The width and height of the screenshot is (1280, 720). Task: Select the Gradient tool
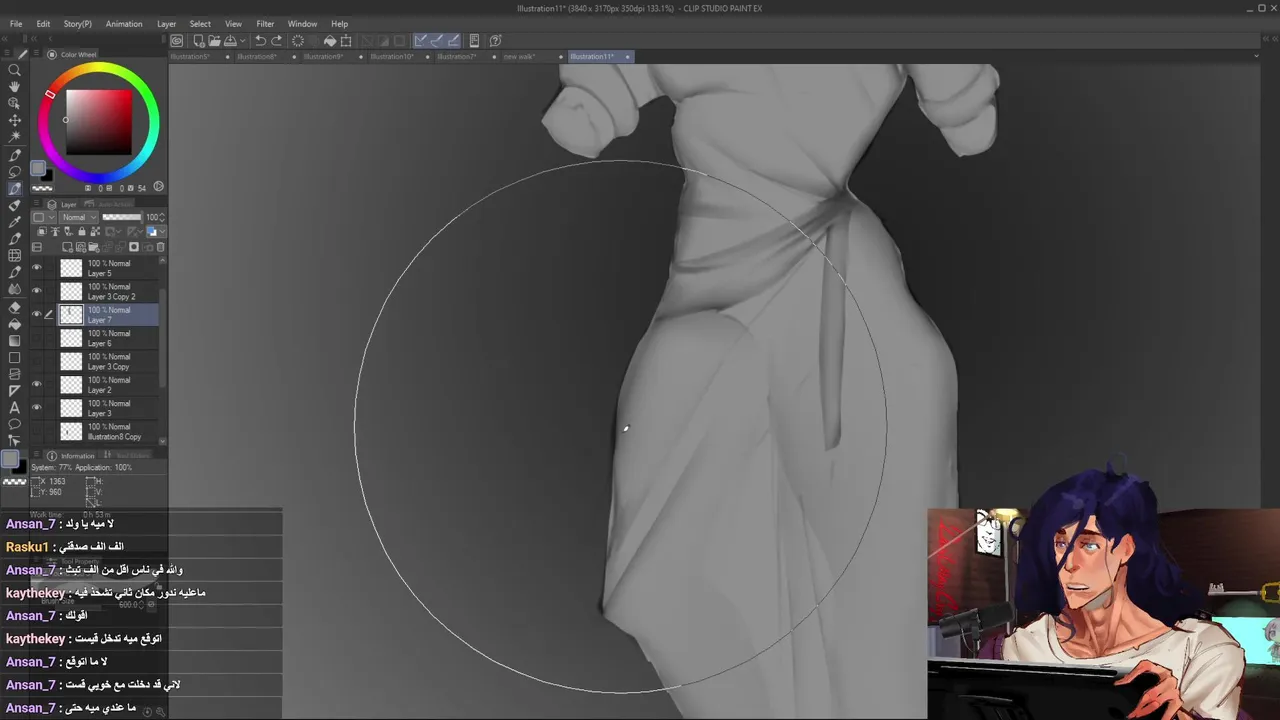pos(14,341)
